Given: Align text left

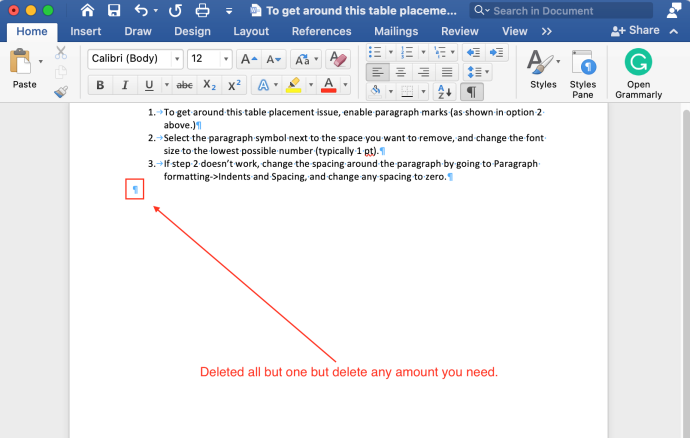Looking at the screenshot, I should tap(378, 72).
